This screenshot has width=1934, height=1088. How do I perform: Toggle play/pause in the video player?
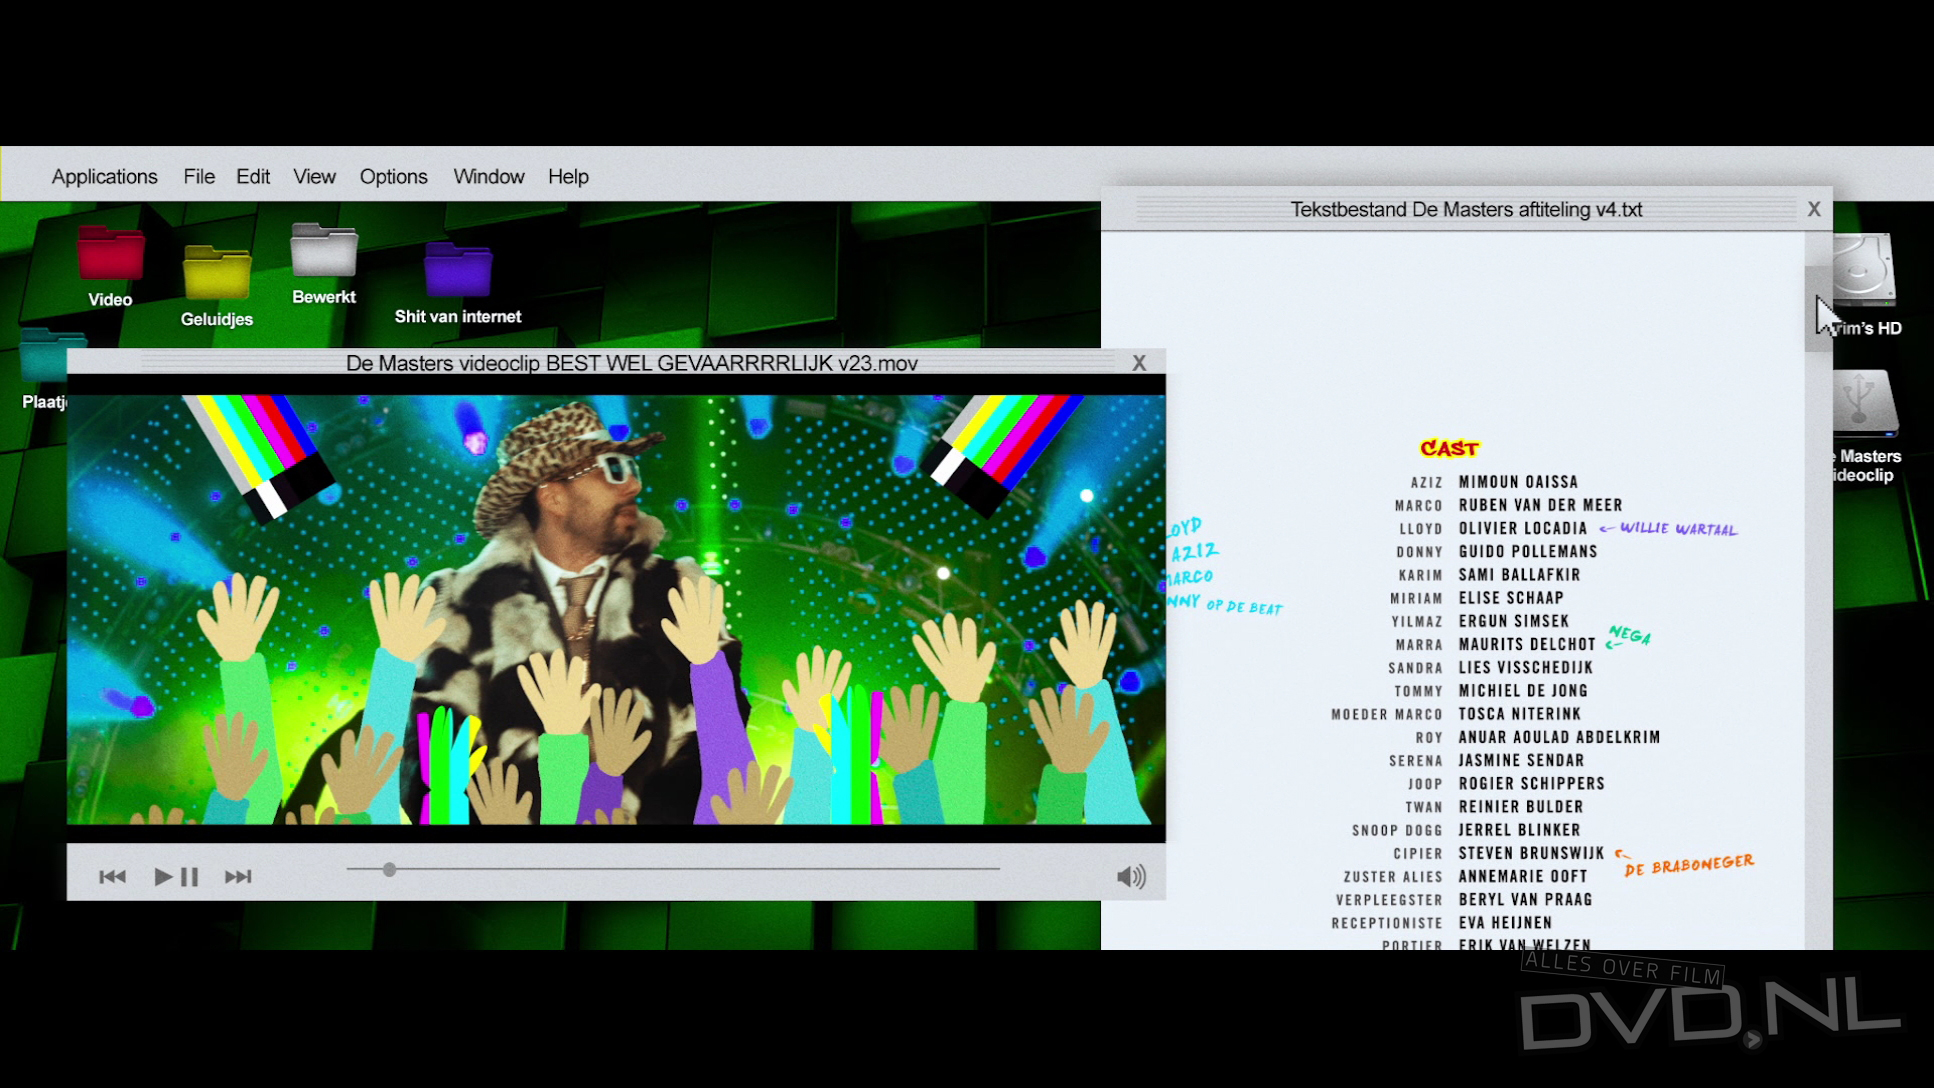point(176,877)
